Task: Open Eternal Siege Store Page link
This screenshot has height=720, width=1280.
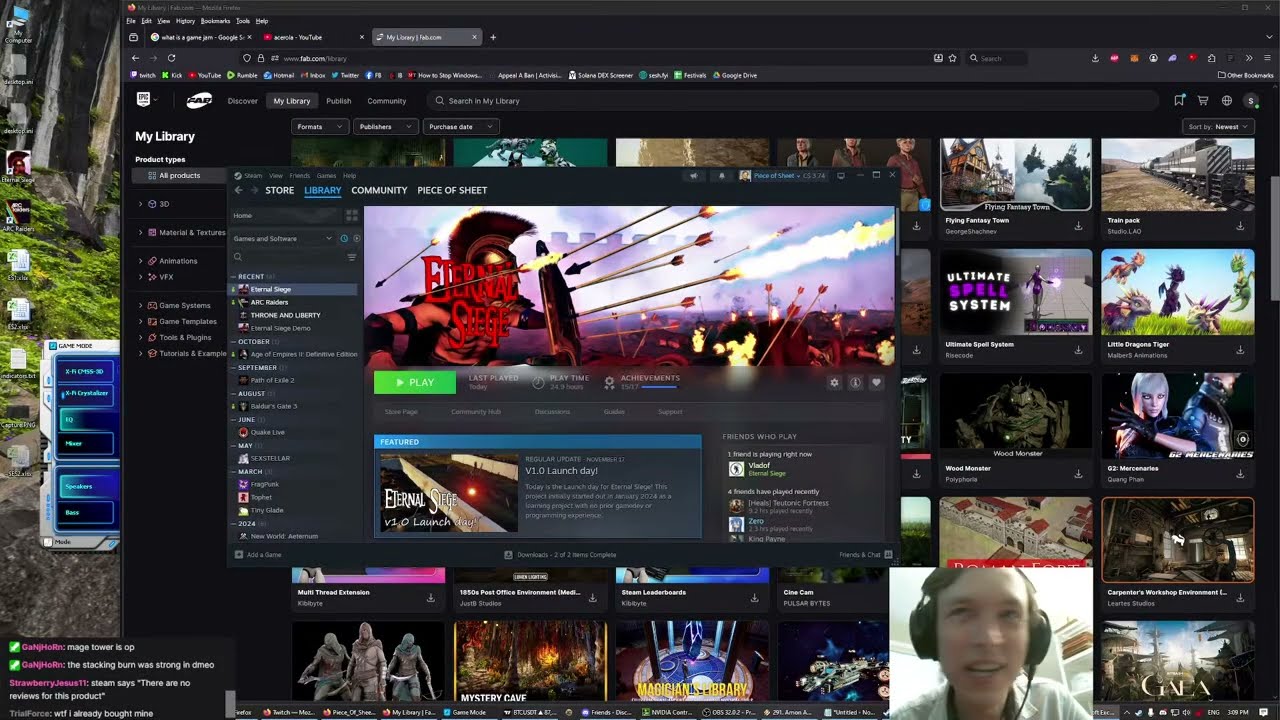Action: tap(401, 411)
